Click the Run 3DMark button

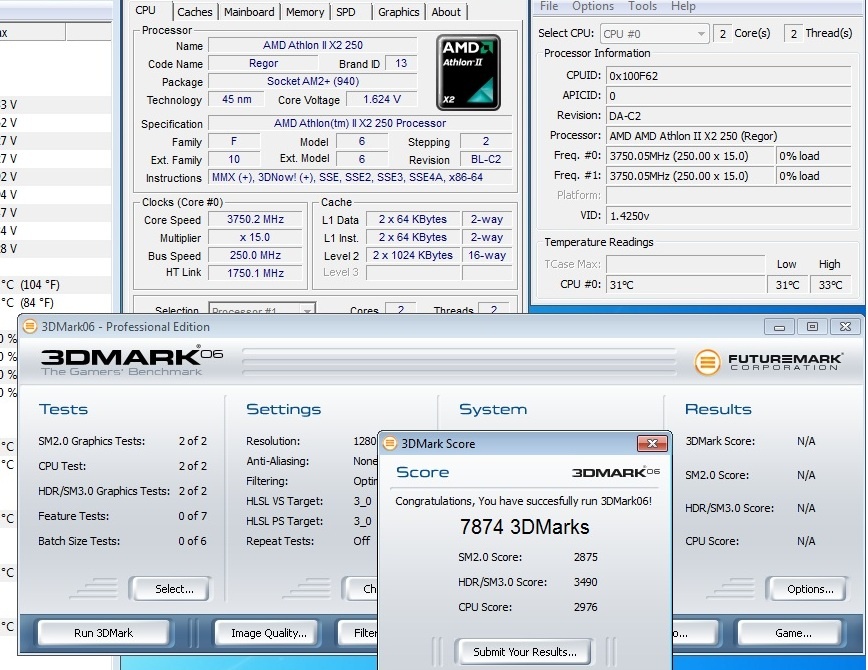coord(103,632)
